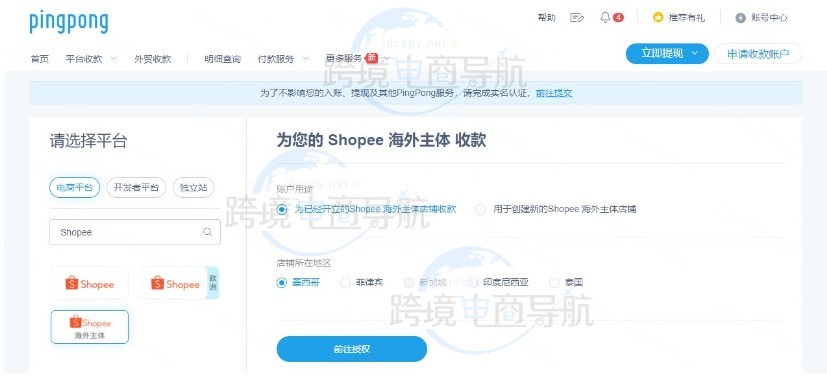The height and width of the screenshot is (377, 827).
Task: Open the 帮助 link
Action: 546,18
